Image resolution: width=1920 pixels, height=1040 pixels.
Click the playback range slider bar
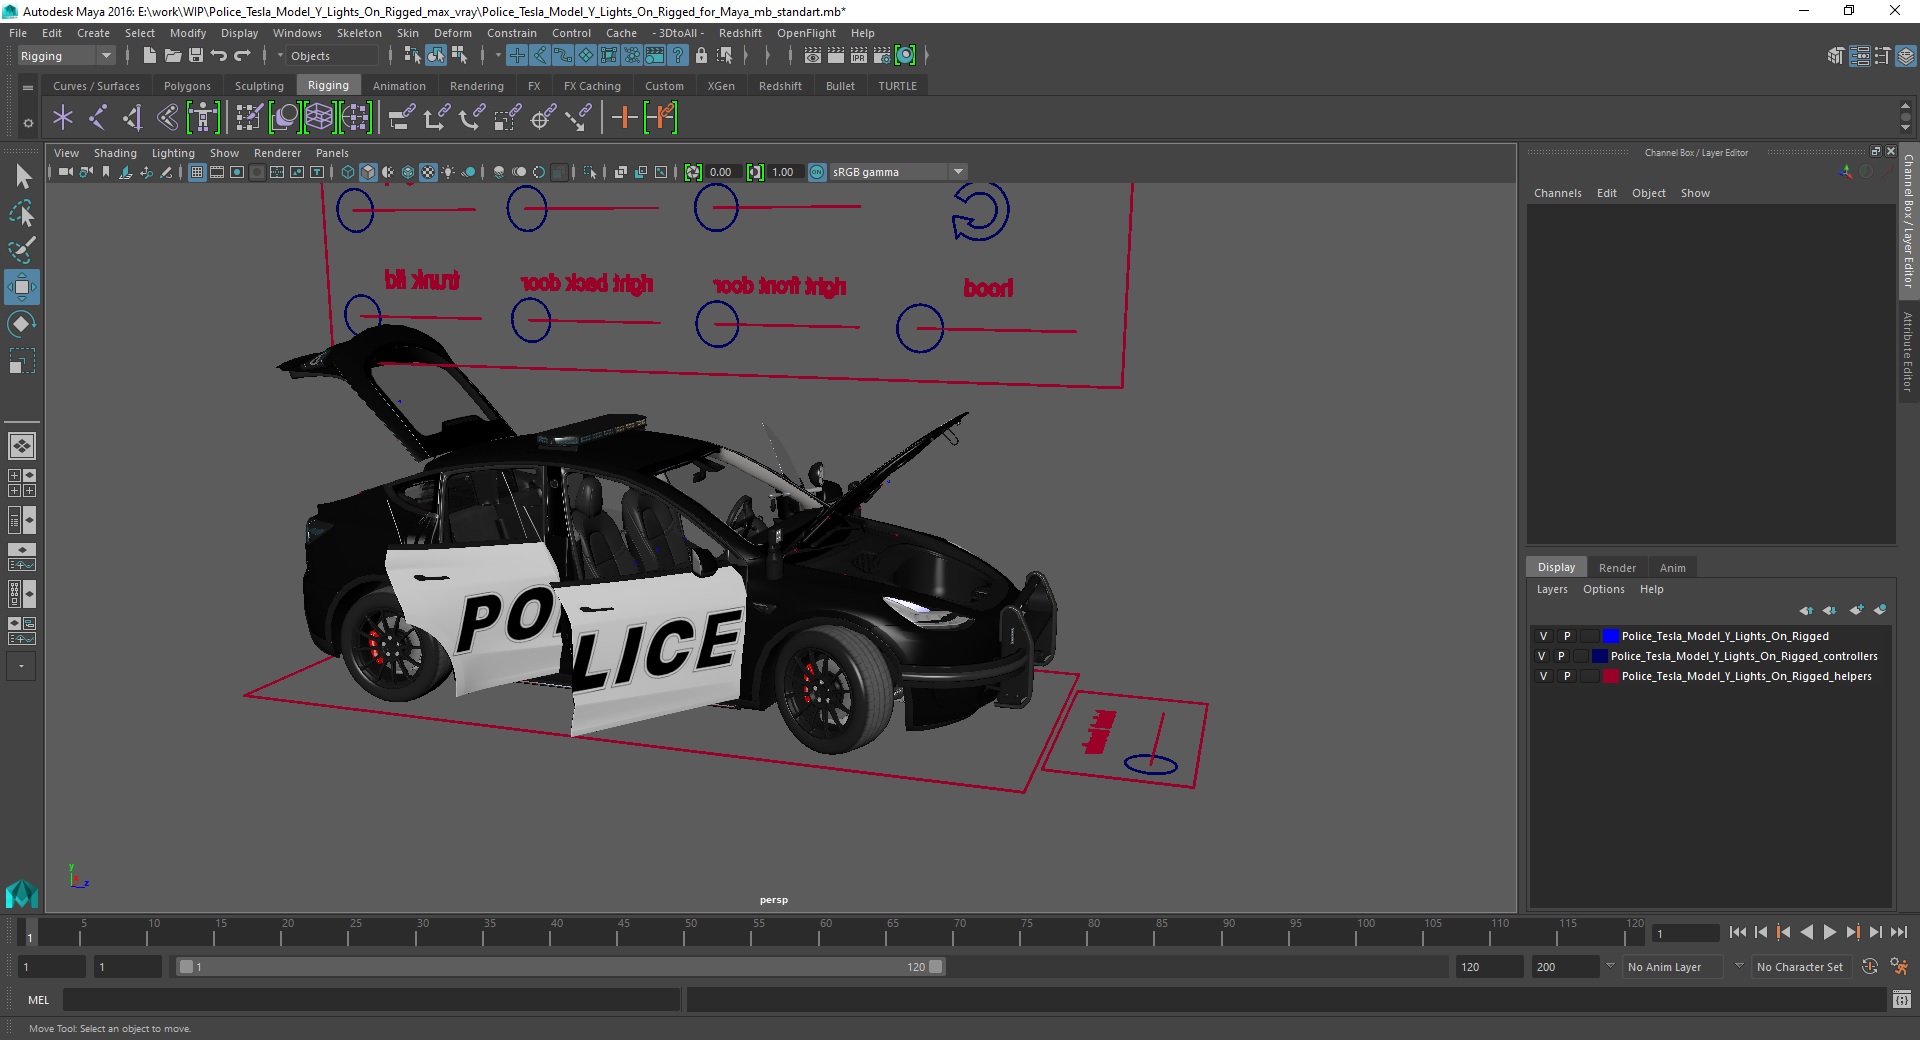coord(560,966)
